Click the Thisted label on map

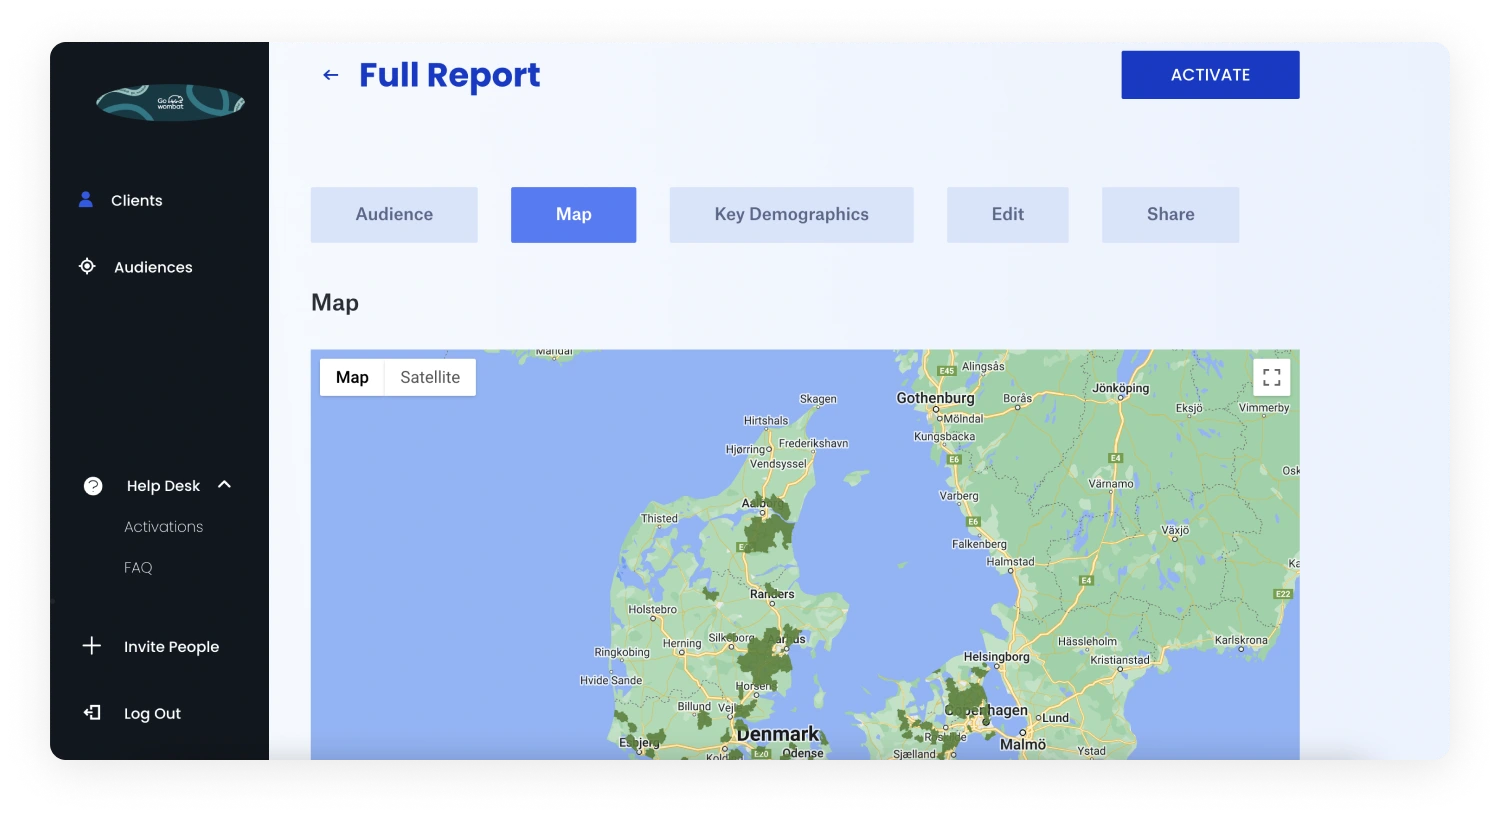pos(659,518)
